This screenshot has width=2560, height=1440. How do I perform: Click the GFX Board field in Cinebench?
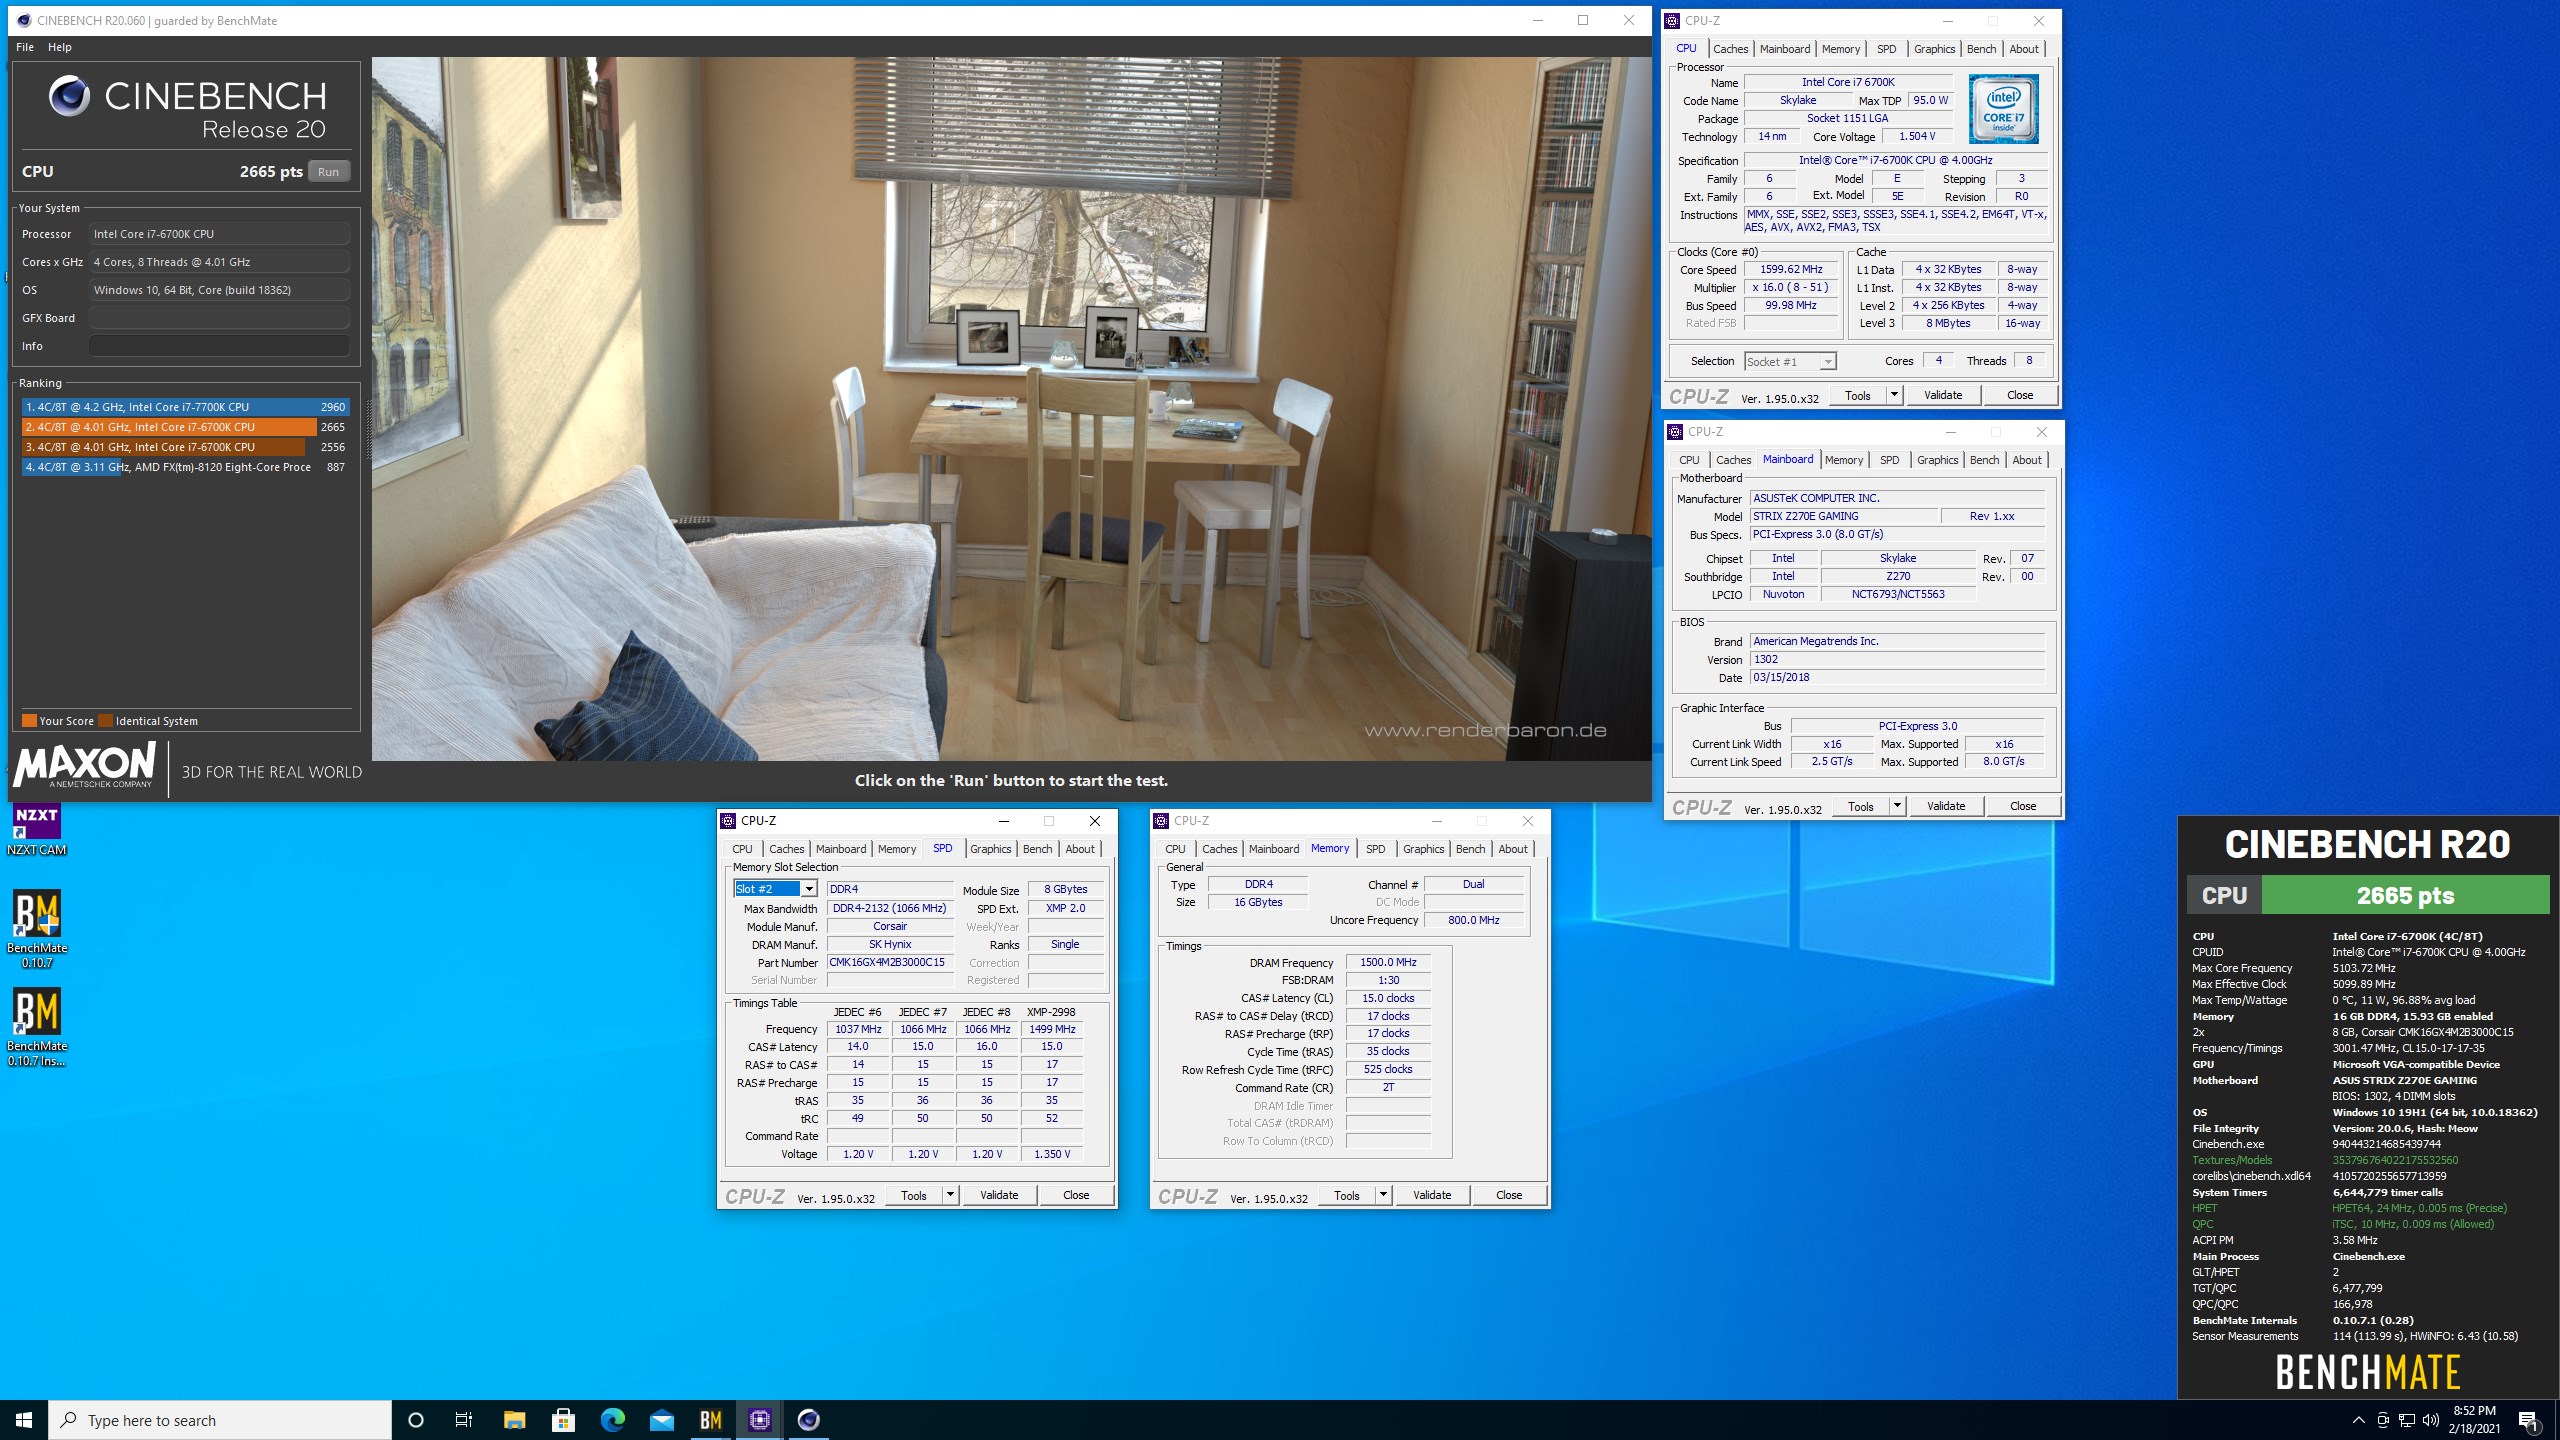[x=219, y=318]
